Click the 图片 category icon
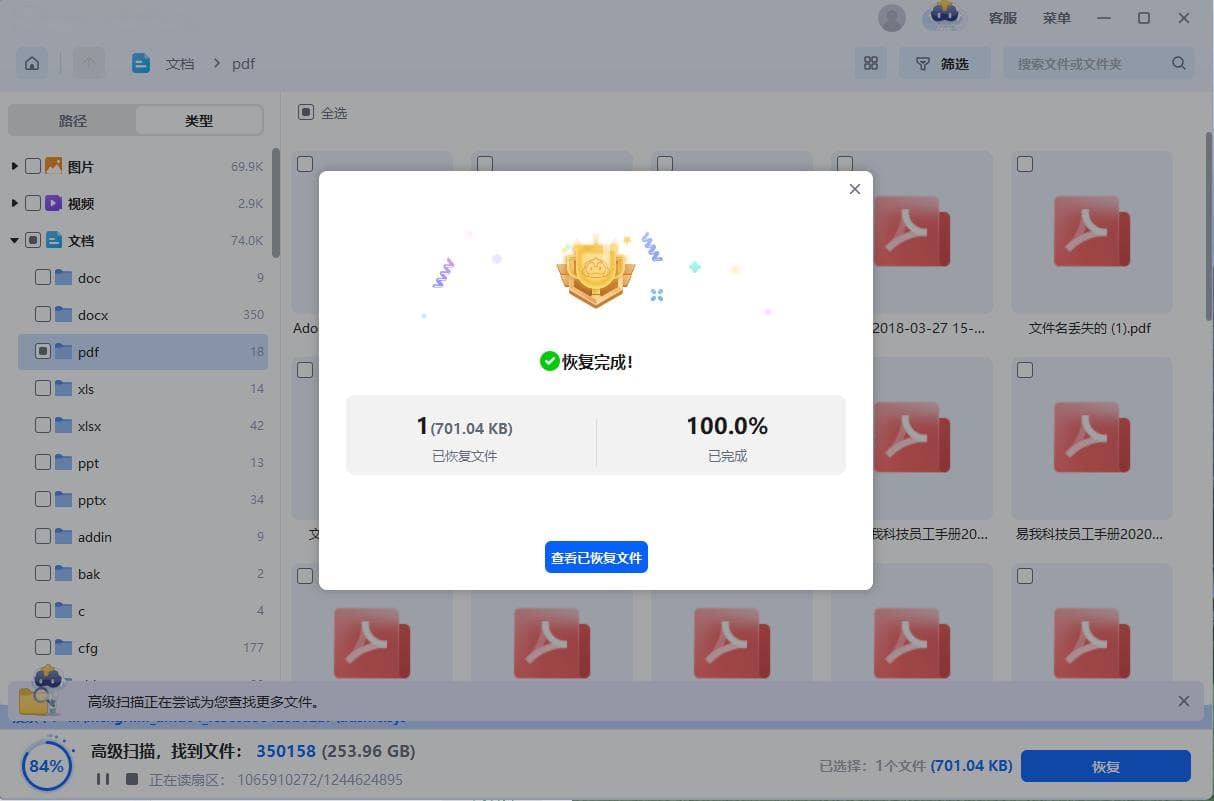1214x801 pixels. 54,166
